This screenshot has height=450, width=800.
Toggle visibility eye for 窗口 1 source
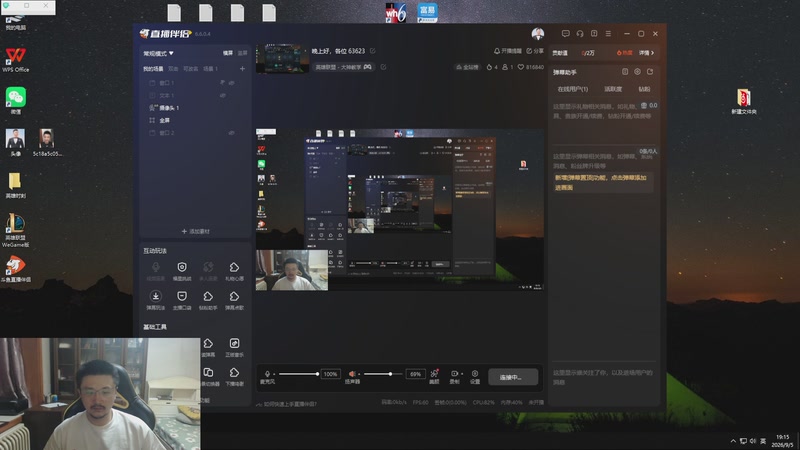tap(232, 83)
